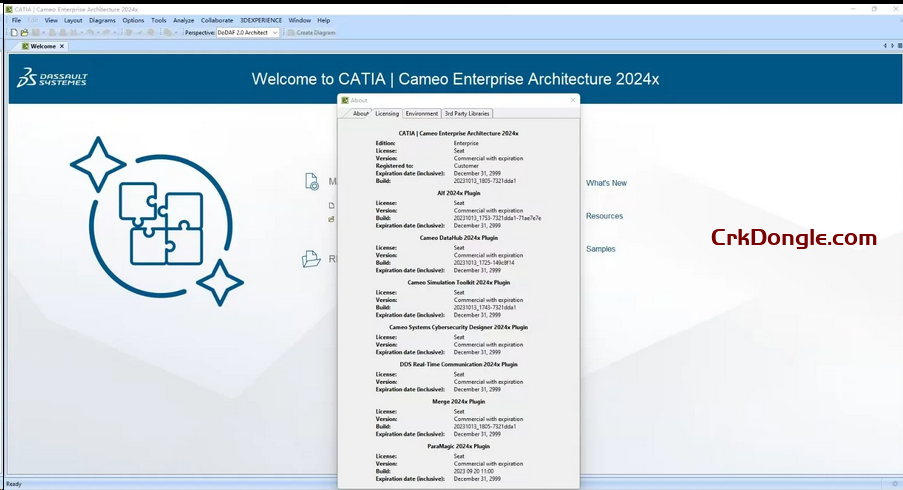This screenshot has width=903, height=490.
Task: Click the 'Cameo DataHub 2024x Plugin' heading
Action: click(x=458, y=238)
